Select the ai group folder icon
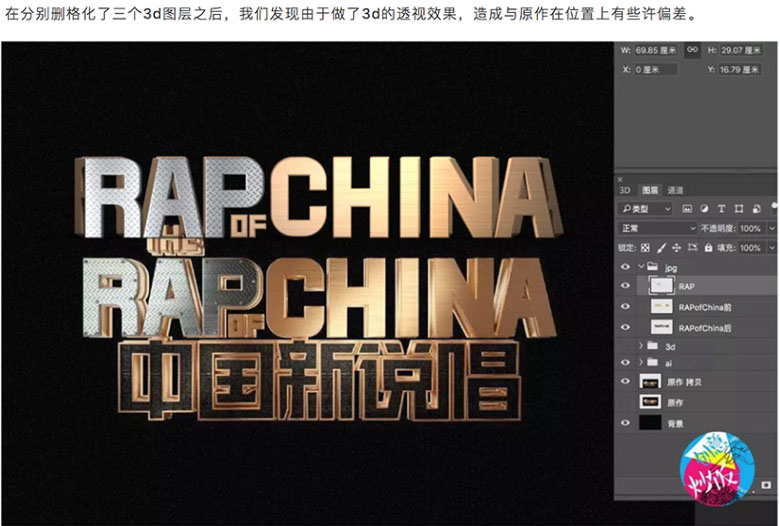This screenshot has width=780, height=526. [653, 362]
